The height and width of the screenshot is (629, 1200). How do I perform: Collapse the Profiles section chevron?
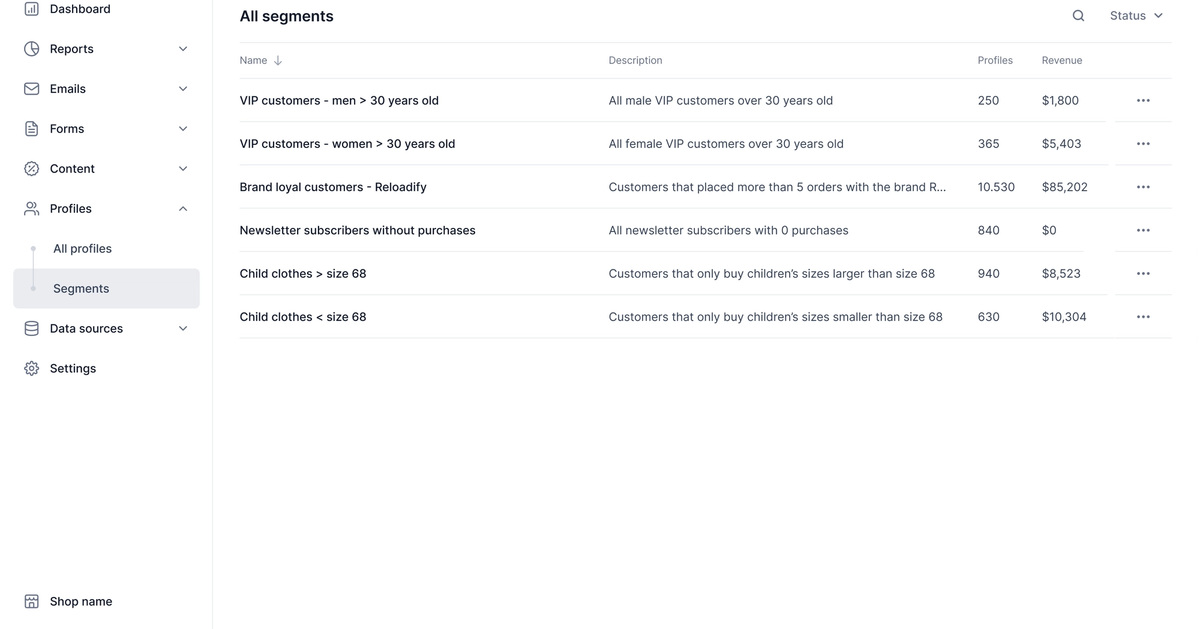182,208
